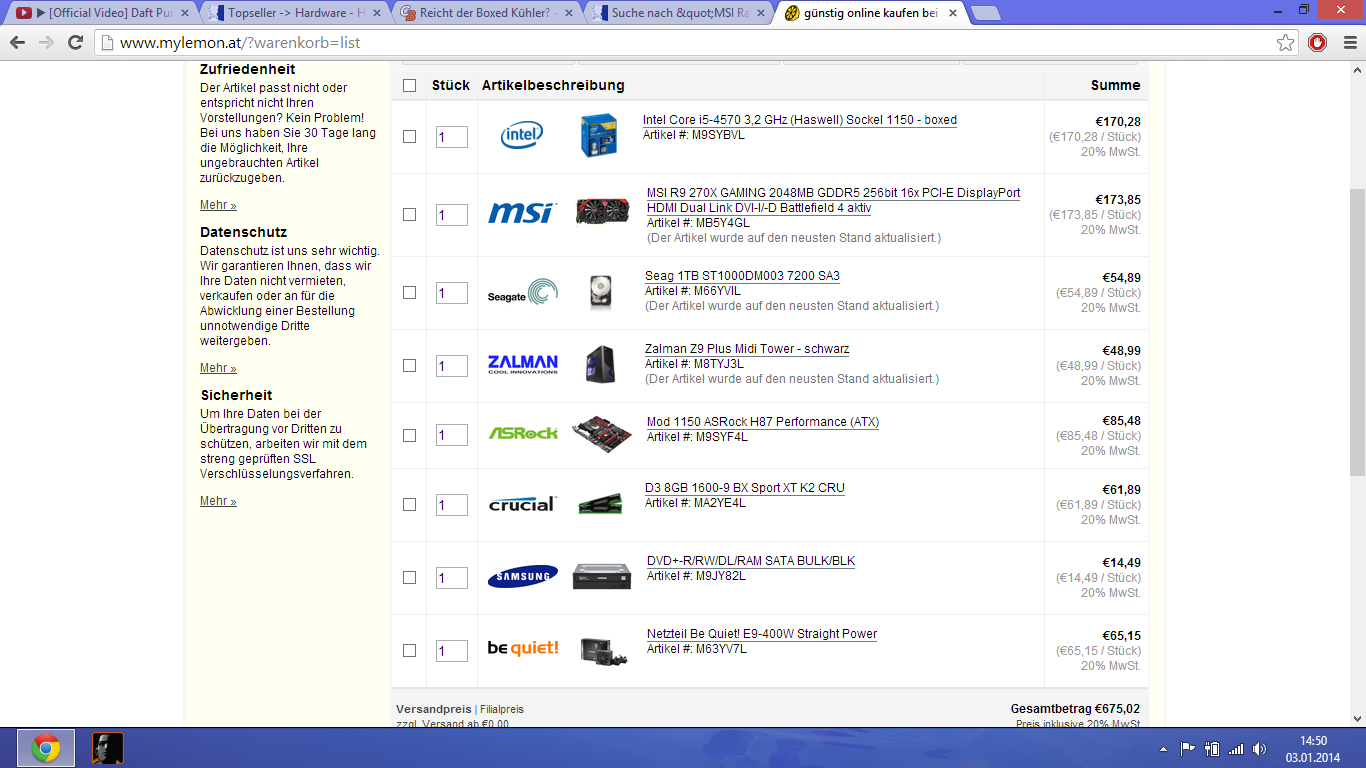Click the Seagate brand logo
This screenshot has width=1366, height=768.
(x=523, y=292)
